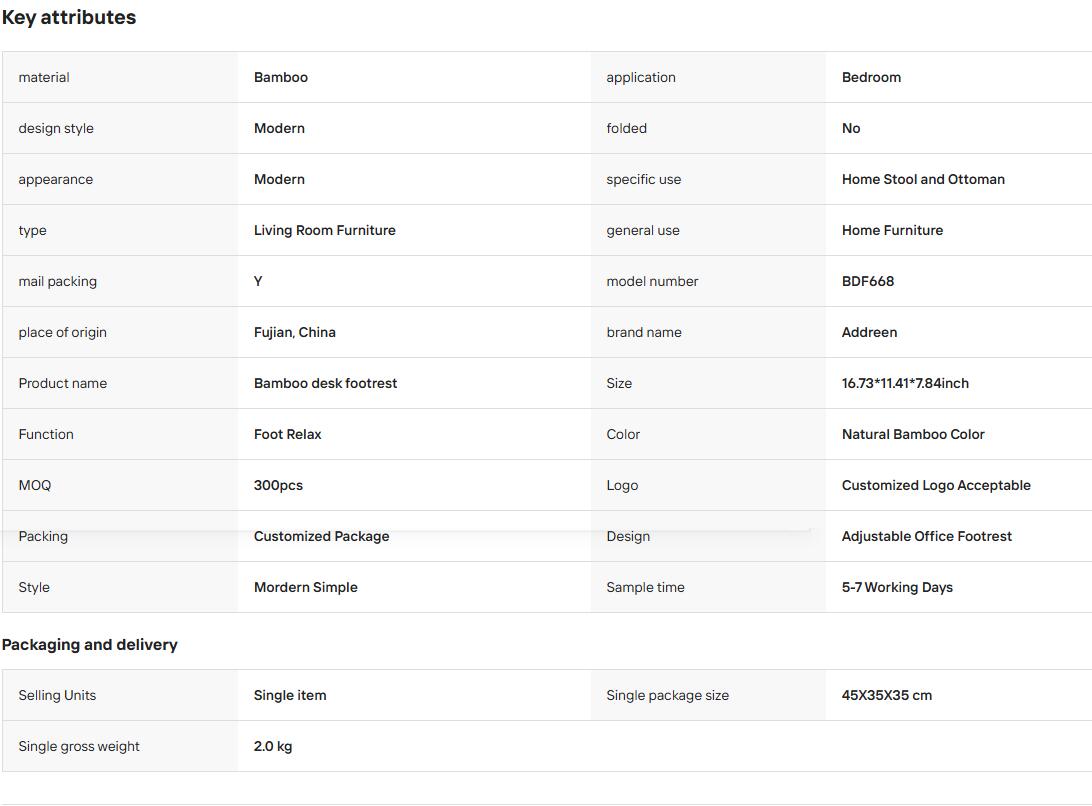The width and height of the screenshot is (1092, 806).
Task: Select the Bamboo material value
Action: [x=281, y=77]
